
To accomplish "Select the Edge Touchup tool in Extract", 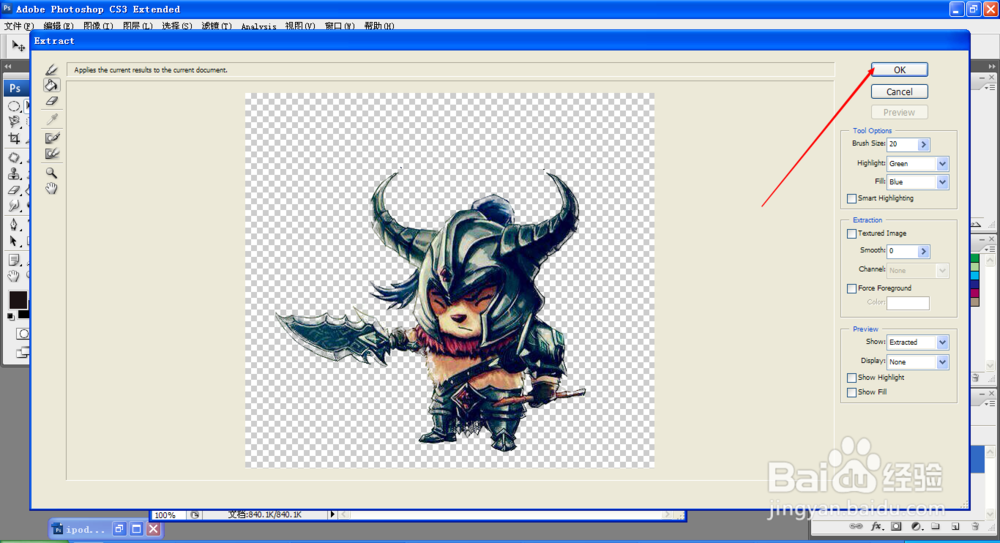I will pyautogui.click(x=52, y=154).
